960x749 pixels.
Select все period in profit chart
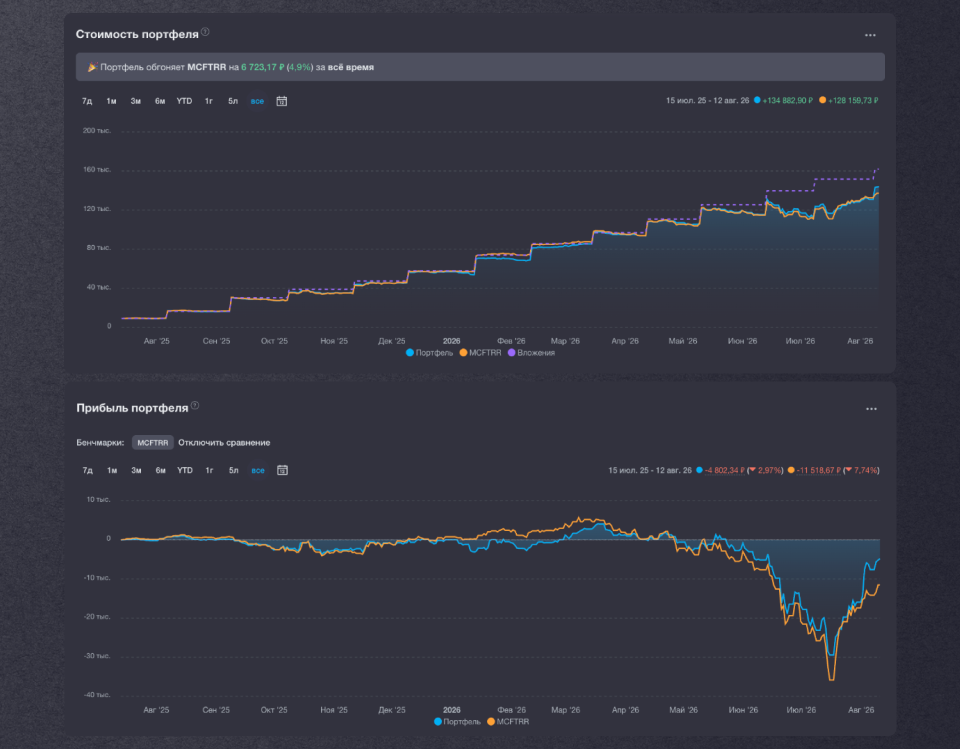tap(258, 470)
